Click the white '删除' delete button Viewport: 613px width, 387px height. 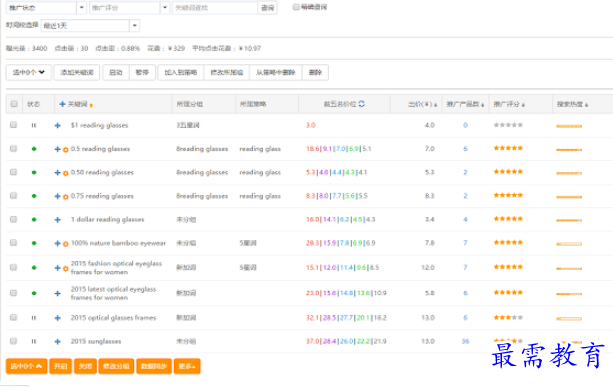(315, 72)
